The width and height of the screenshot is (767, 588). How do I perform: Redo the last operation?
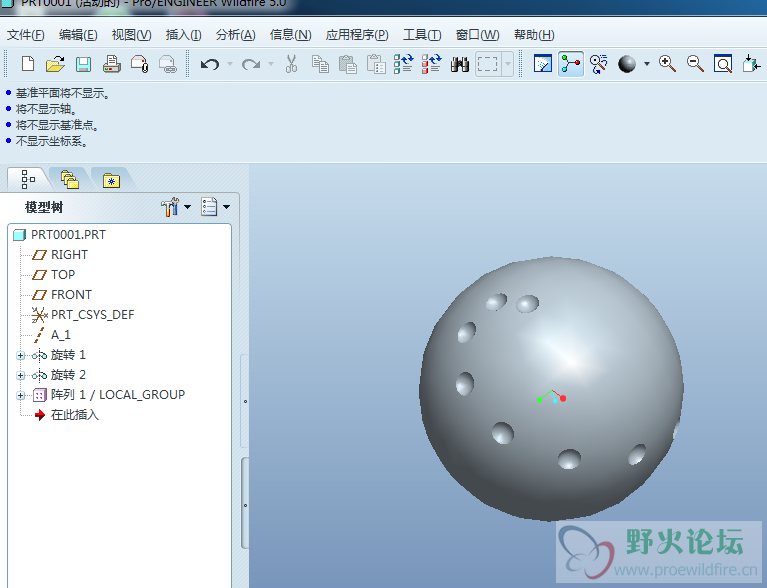[x=251, y=64]
